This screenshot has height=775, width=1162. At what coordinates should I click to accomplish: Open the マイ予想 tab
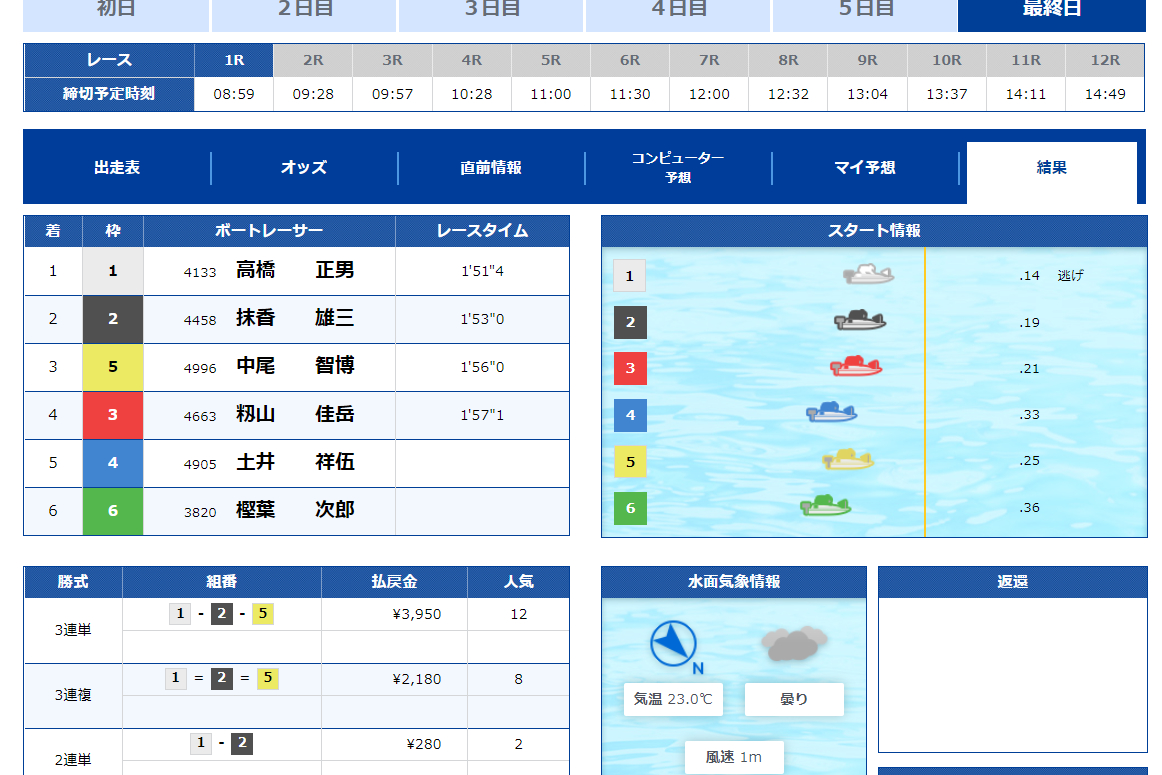[865, 167]
